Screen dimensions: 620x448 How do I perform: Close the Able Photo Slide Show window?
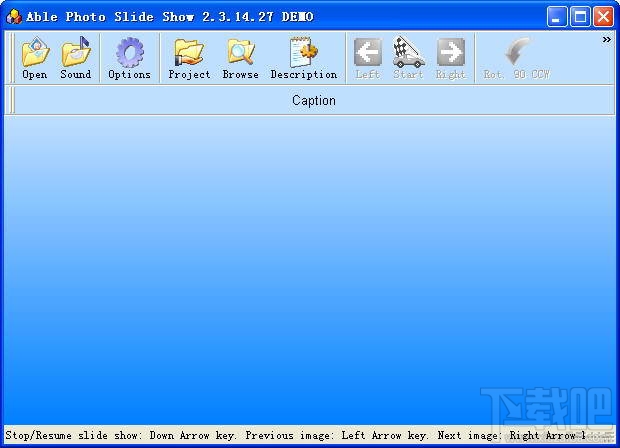(603, 17)
